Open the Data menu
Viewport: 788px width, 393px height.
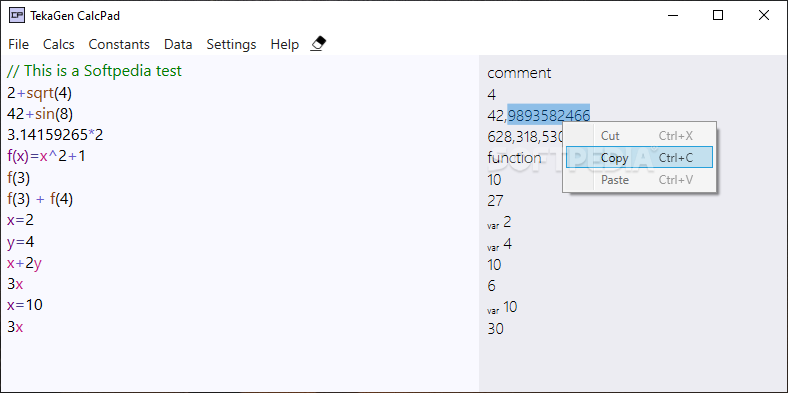(x=178, y=44)
